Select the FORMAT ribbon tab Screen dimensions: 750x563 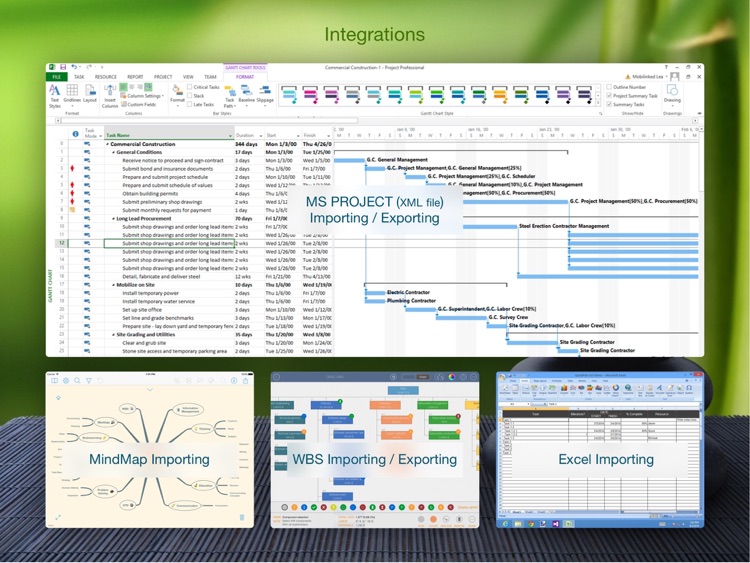point(245,77)
